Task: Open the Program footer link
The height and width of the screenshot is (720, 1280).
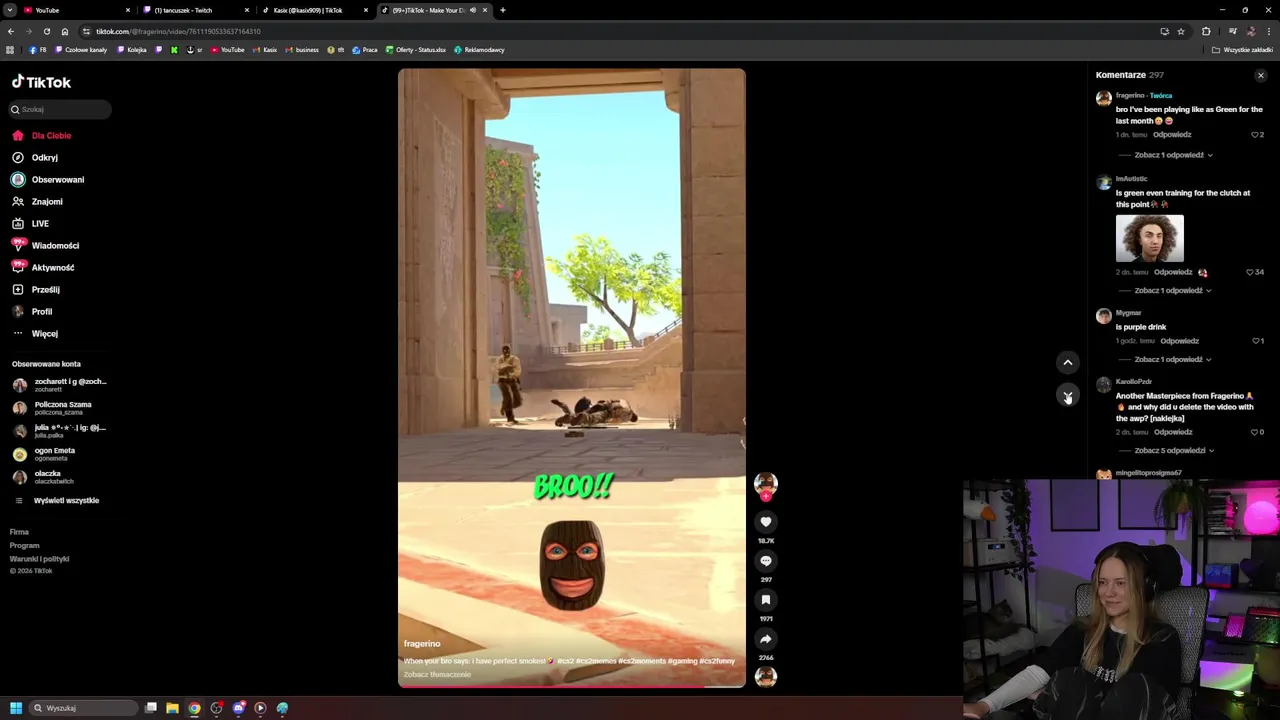Action: tap(24, 546)
